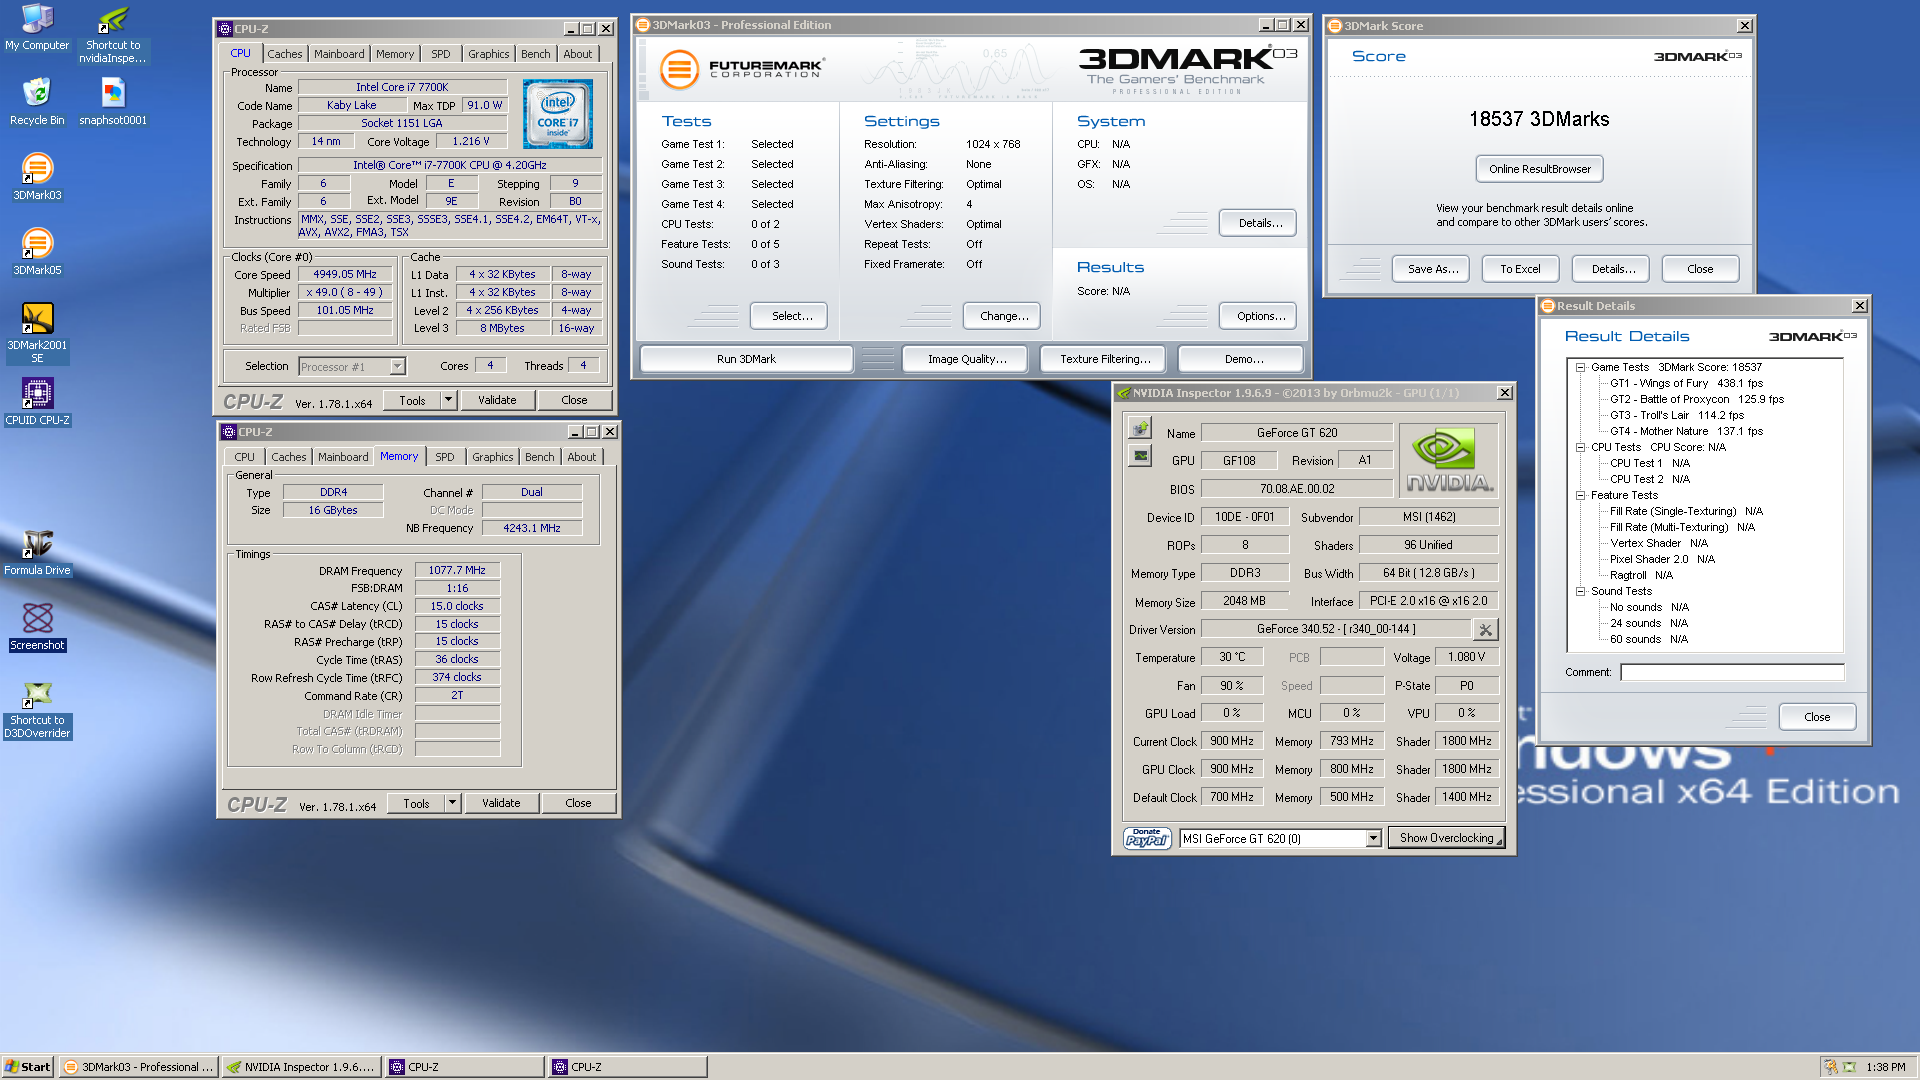The height and width of the screenshot is (1080, 1920).
Task: Click Demo... button in 3DMark03
Action: point(1241,359)
